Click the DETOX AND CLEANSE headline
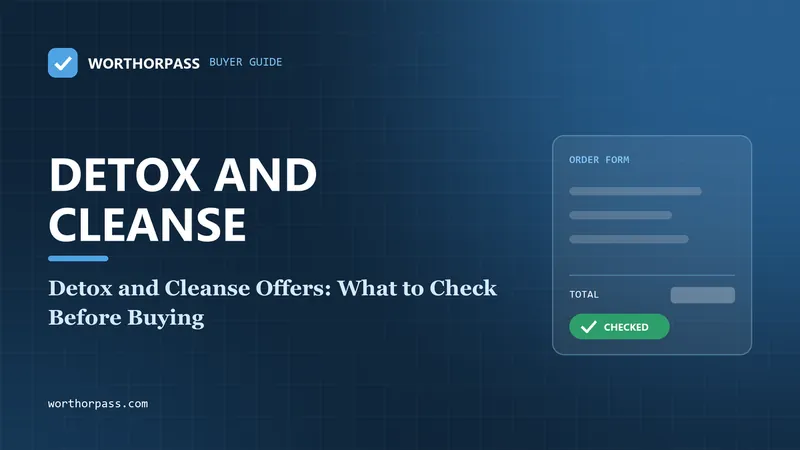 click(x=183, y=199)
